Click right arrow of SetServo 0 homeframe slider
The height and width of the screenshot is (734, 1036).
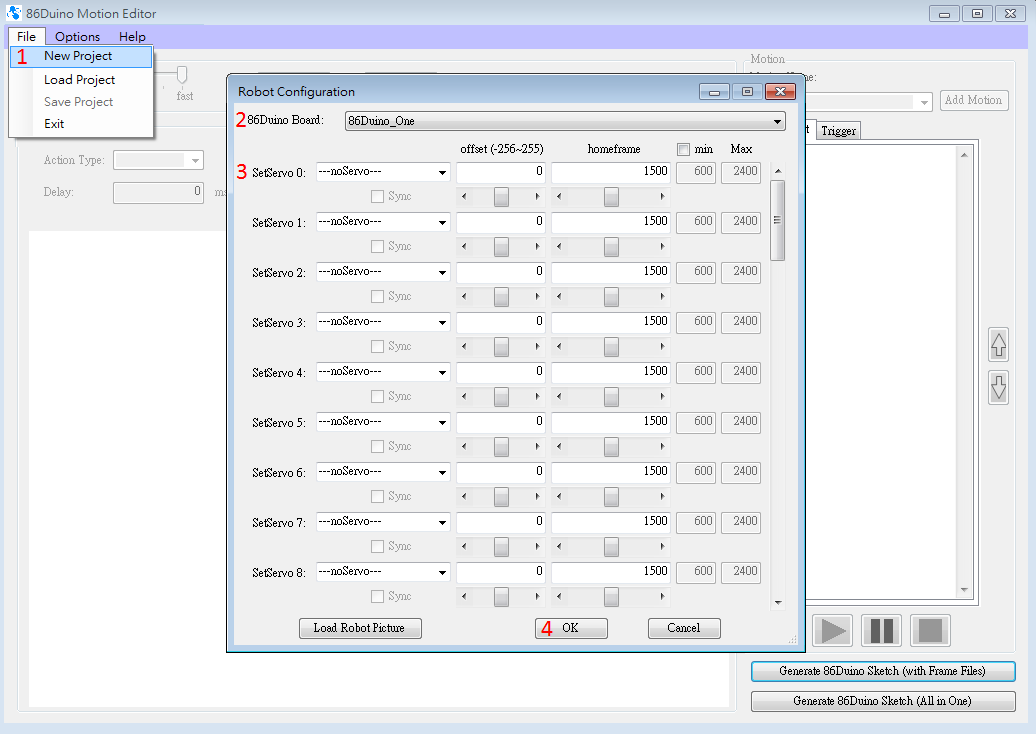662,196
